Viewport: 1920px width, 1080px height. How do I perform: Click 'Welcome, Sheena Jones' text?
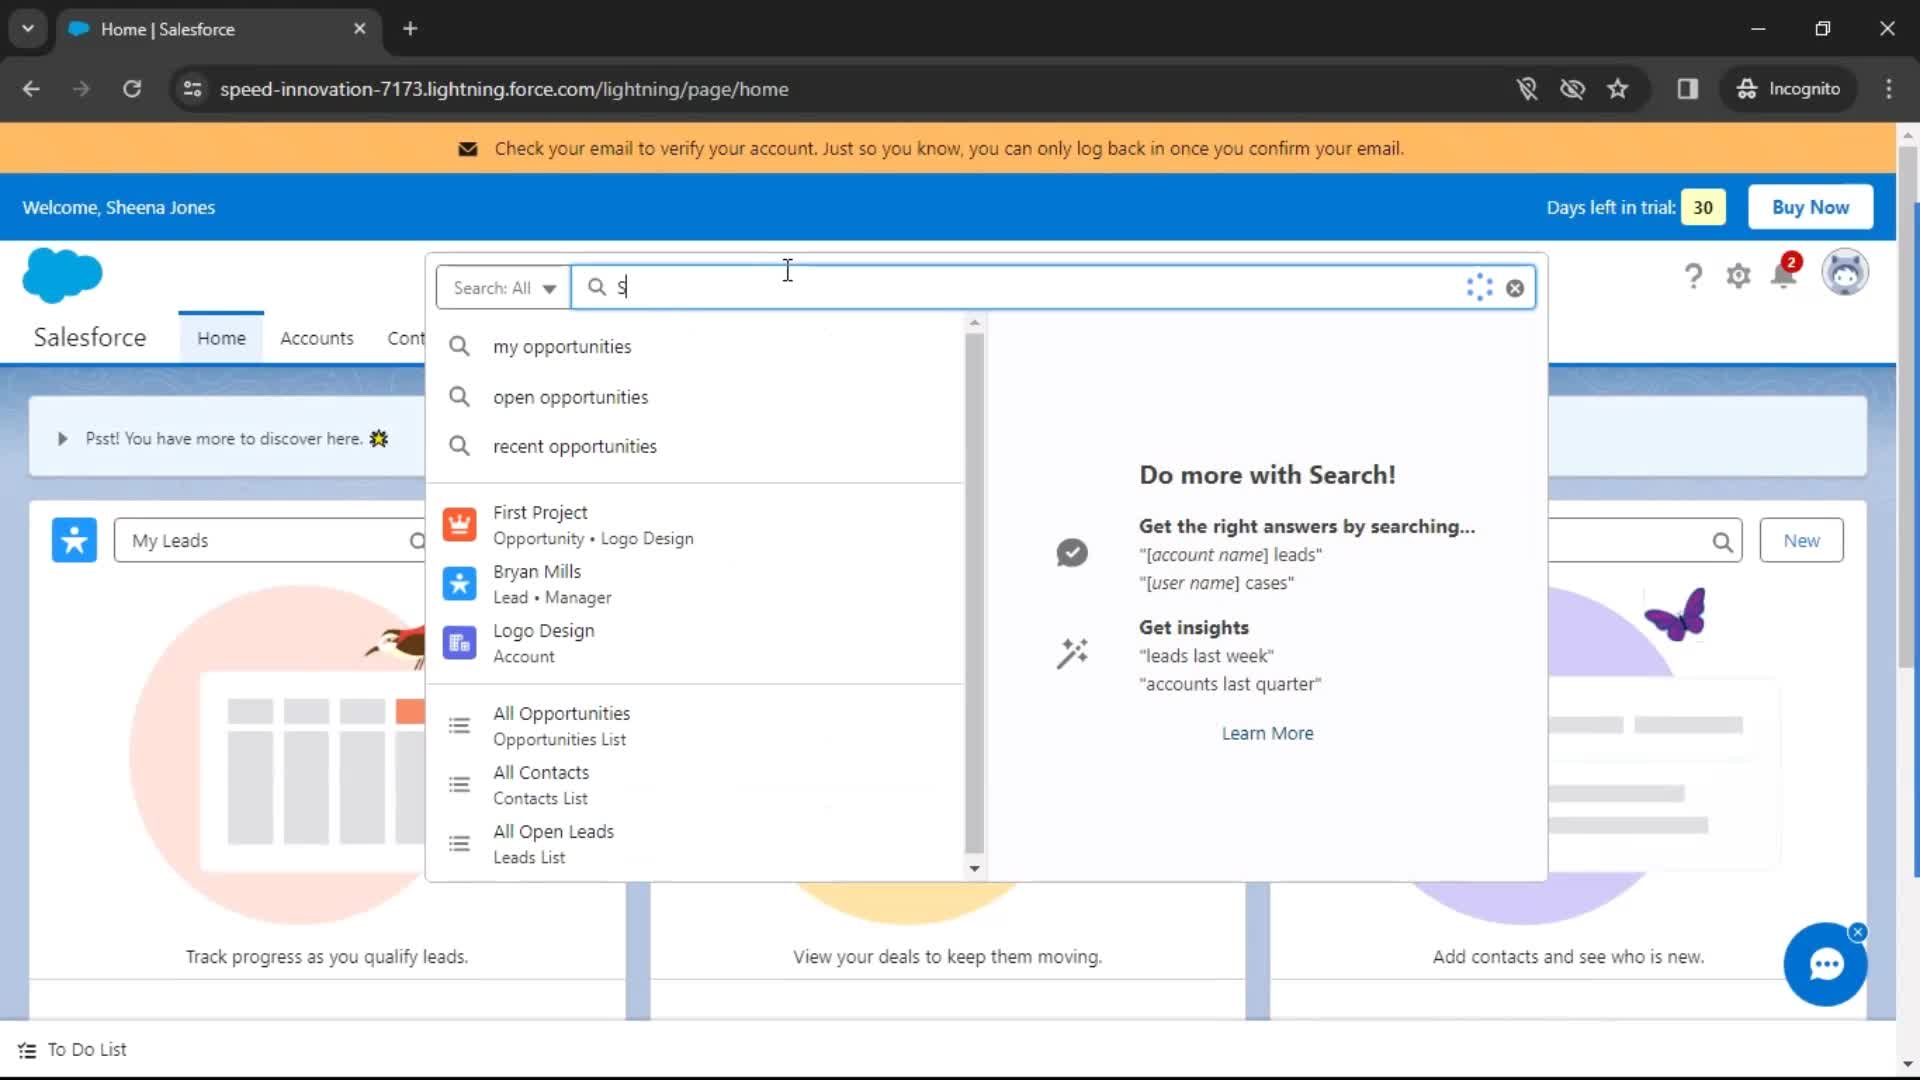pos(119,208)
